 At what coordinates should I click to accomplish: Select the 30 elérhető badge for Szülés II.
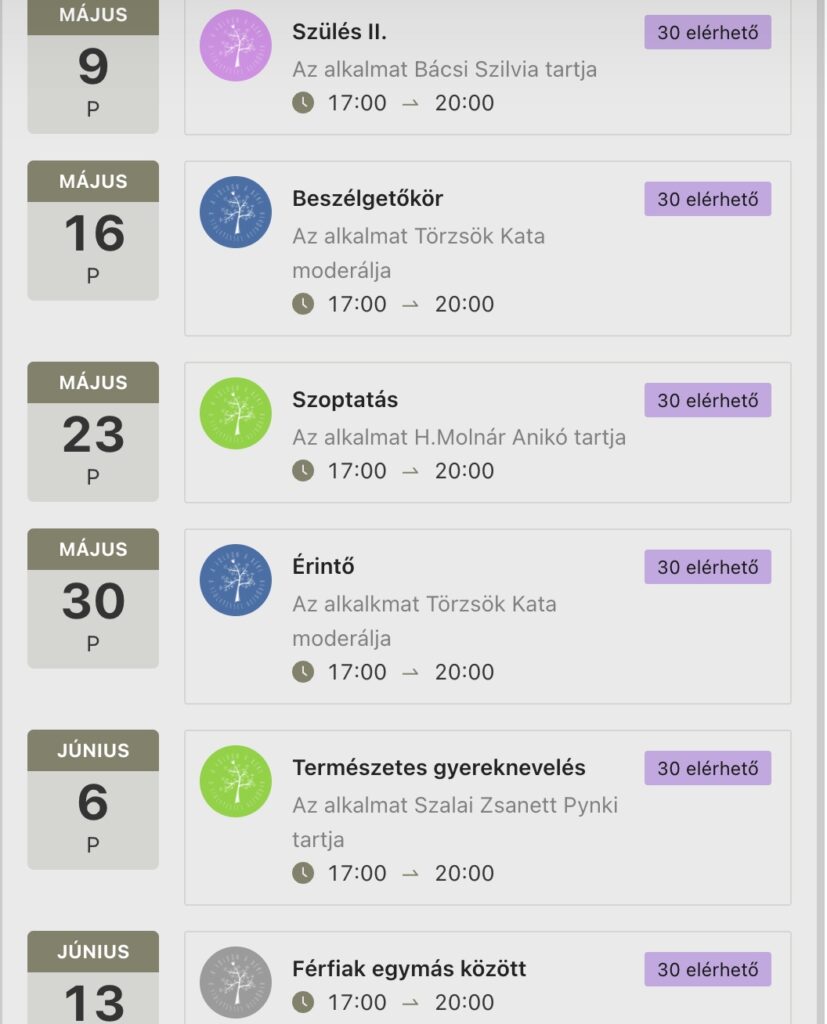pos(707,32)
